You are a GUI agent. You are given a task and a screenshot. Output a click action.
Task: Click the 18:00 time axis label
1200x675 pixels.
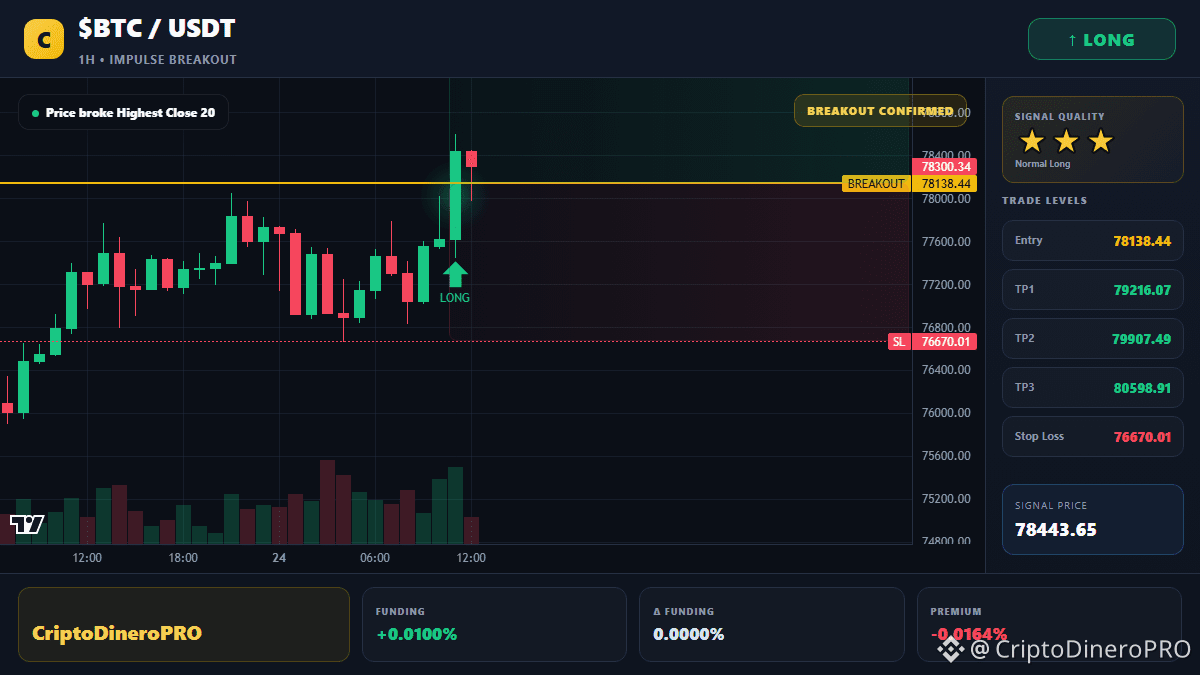coord(183,558)
